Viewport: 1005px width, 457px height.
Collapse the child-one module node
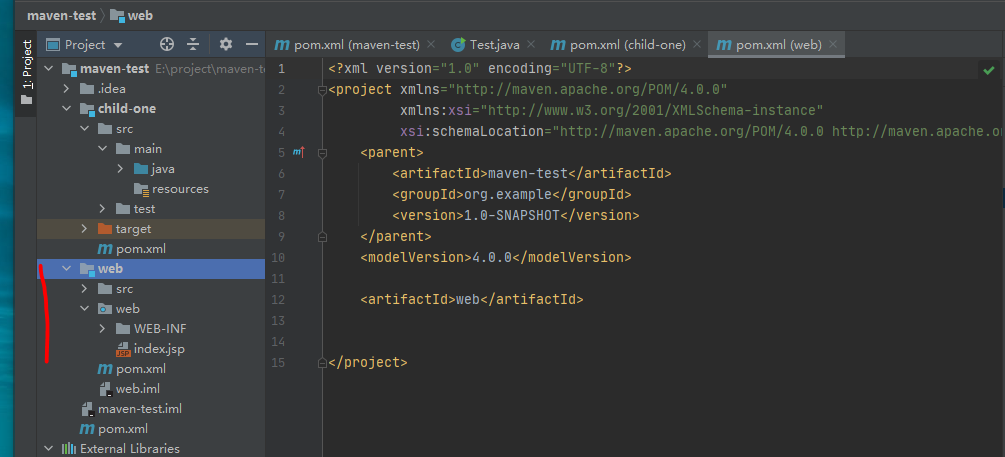pyautogui.click(x=67, y=109)
